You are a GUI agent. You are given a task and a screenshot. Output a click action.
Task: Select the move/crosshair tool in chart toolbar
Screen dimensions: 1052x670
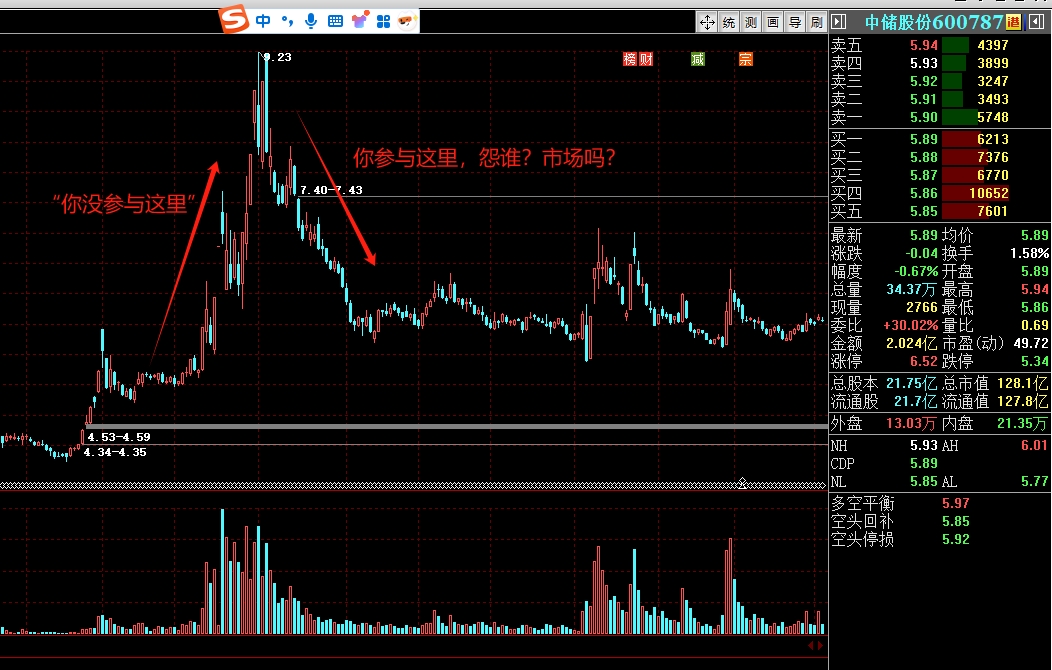coord(707,23)
